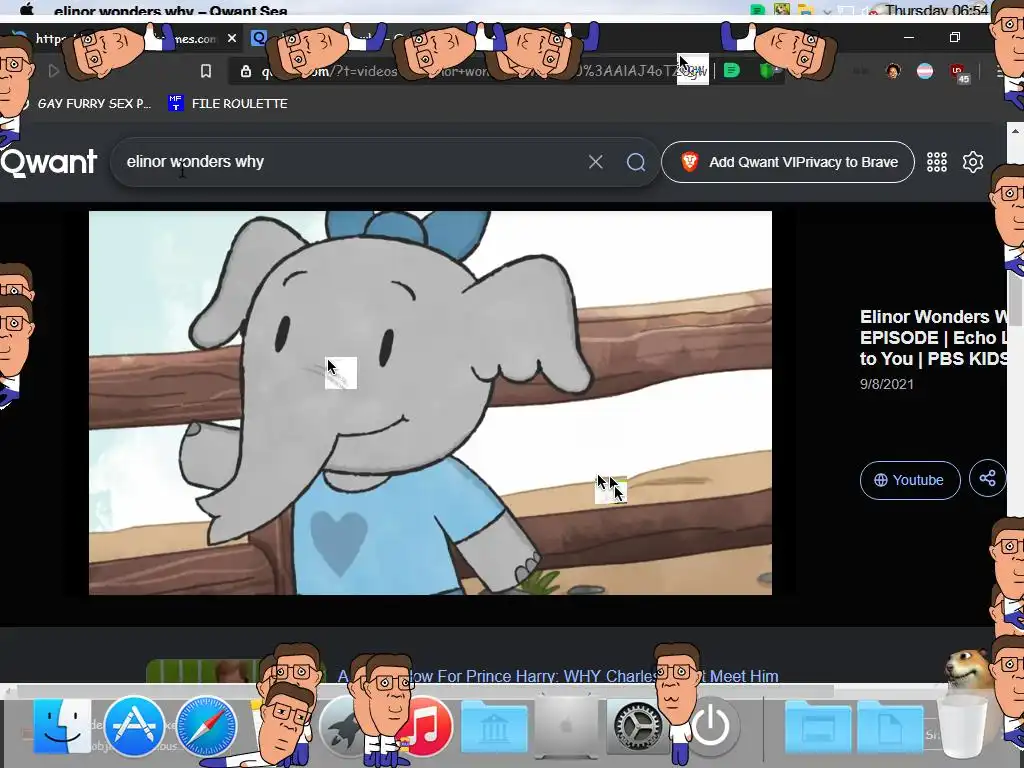Screen dimensions: 1024x768
Task: Open the FILE ROULETTE bookmark
Action: pyautogui.click(x=228, y=103)
